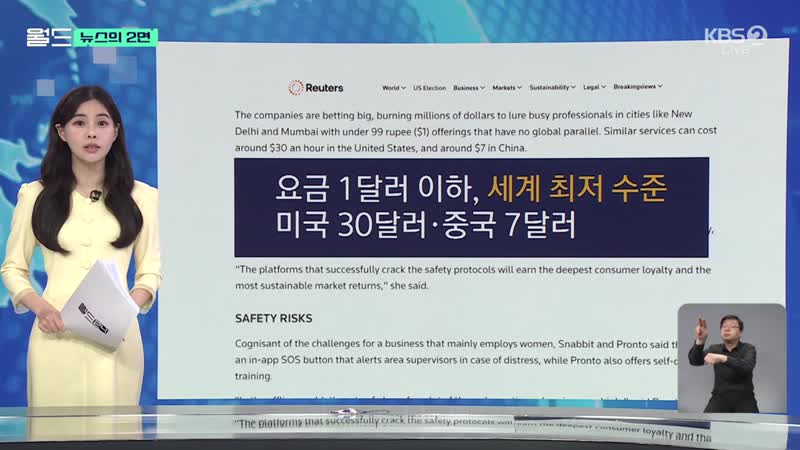
Task: Click the Reuters logo icon
Action: pos(295,88)
